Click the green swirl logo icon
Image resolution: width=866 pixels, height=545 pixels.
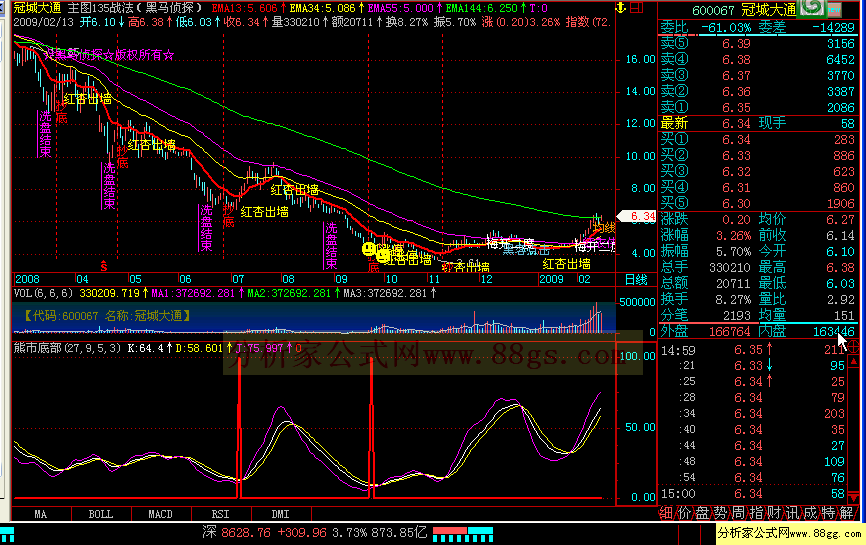pos(811,7)
